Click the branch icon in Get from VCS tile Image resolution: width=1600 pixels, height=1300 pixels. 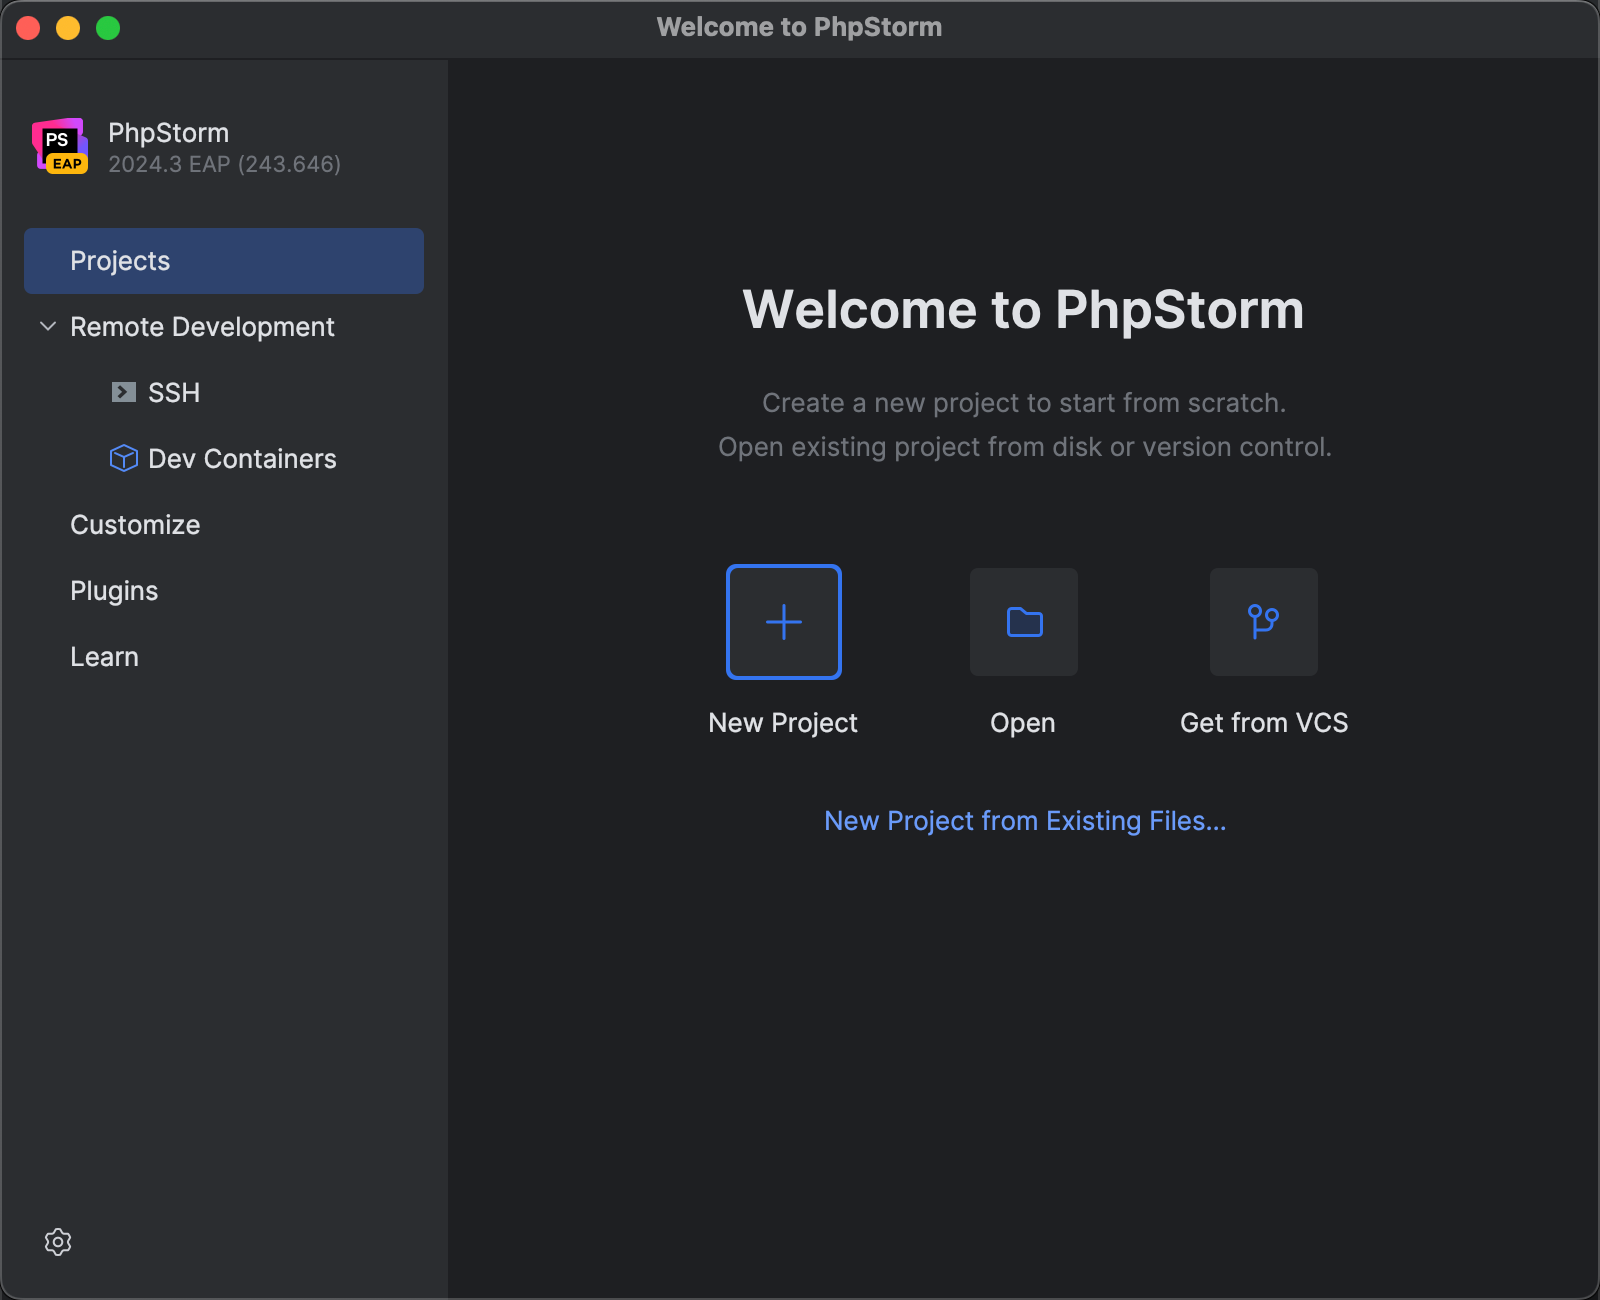[x=1263, y=621]
